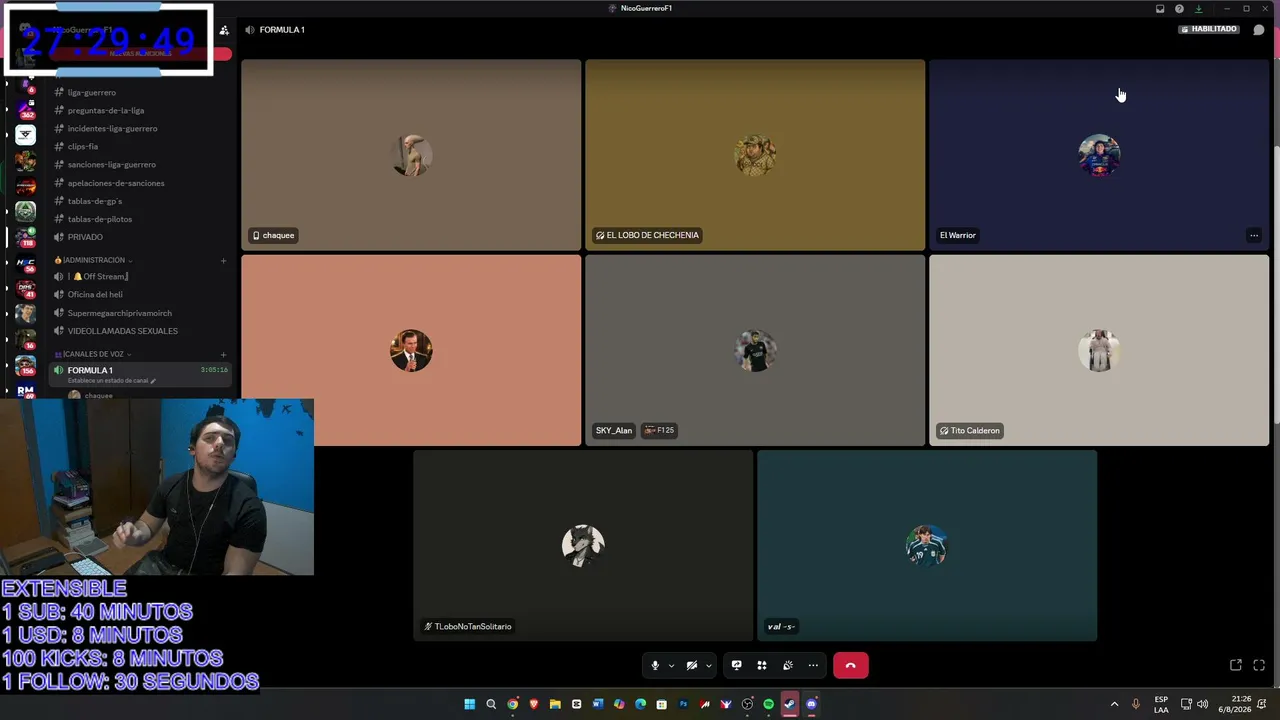Add channel to CANALES DE VOZ category
This screenshot has height=720, width=1280.
[223, 354]
